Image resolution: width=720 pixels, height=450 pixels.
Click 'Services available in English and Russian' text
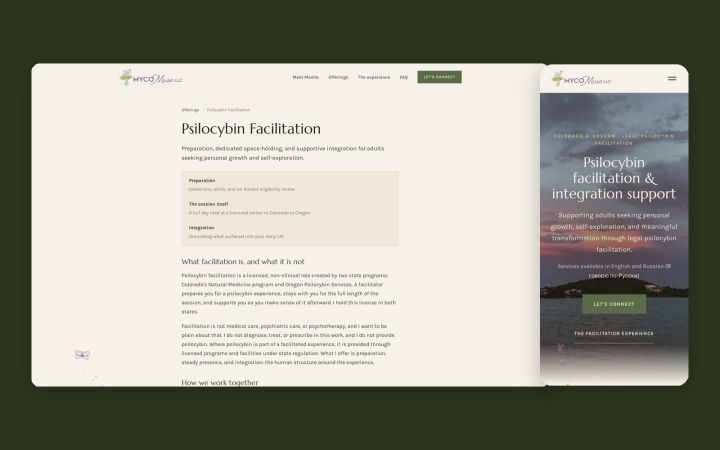point(614,270)
